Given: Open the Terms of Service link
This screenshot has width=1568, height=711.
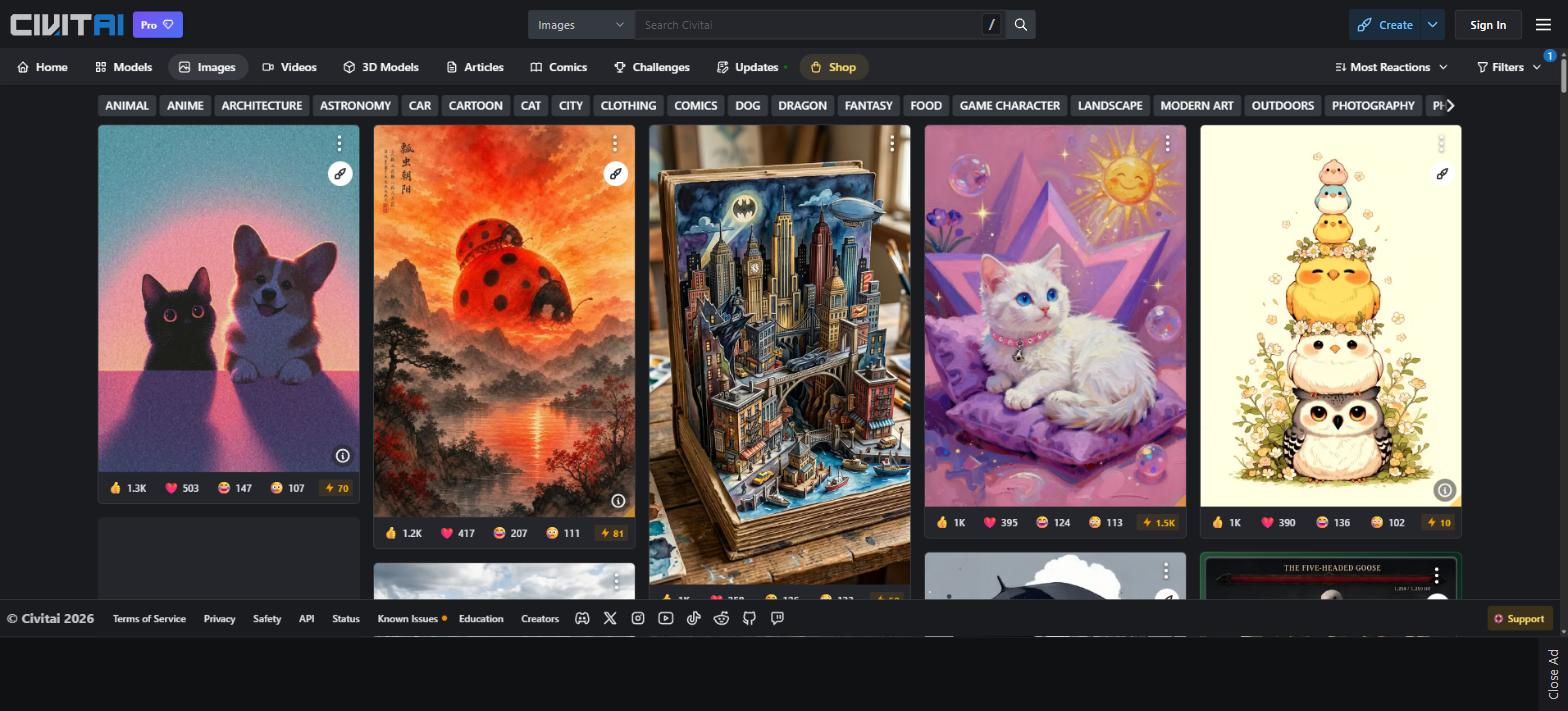Looking at the screenshot, I should tap(149, 618).
